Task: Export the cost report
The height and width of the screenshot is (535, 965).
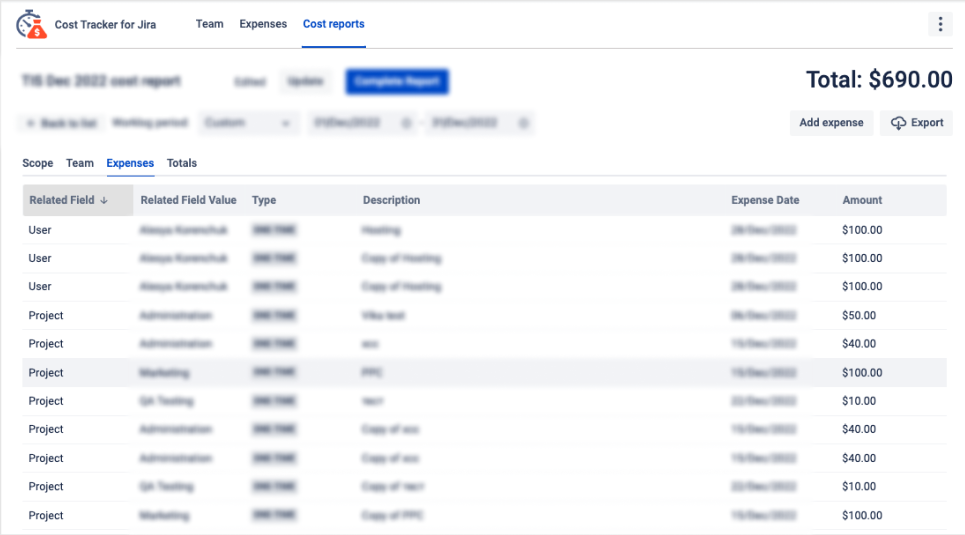Action: tap(916, 123)
